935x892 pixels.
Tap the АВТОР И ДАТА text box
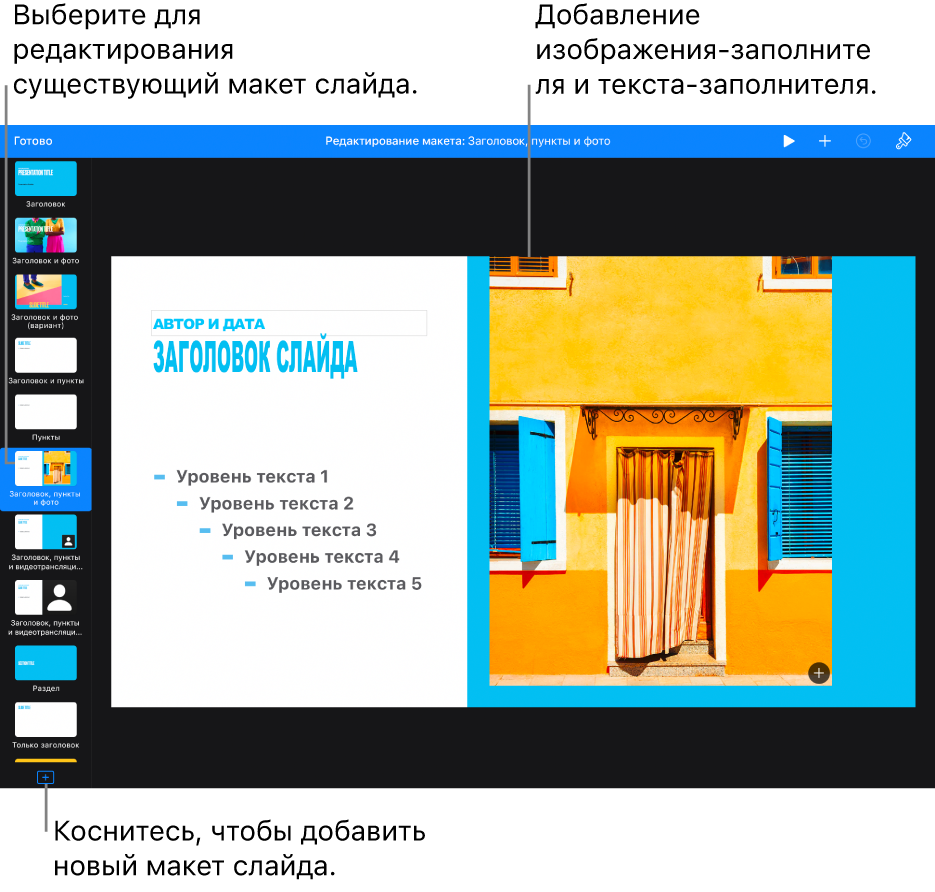289,323
